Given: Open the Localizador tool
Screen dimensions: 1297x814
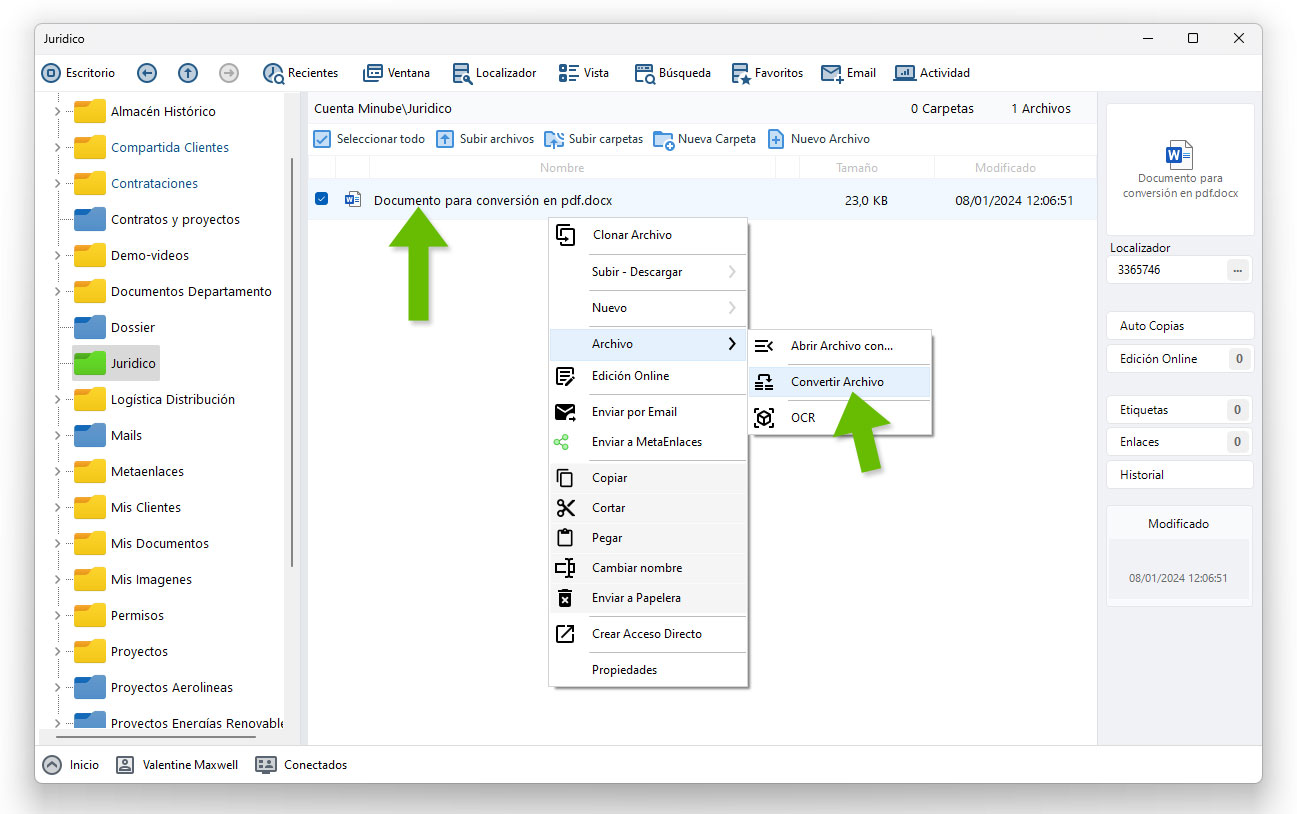Looking at the screenshot, I should tap(494, 73).
